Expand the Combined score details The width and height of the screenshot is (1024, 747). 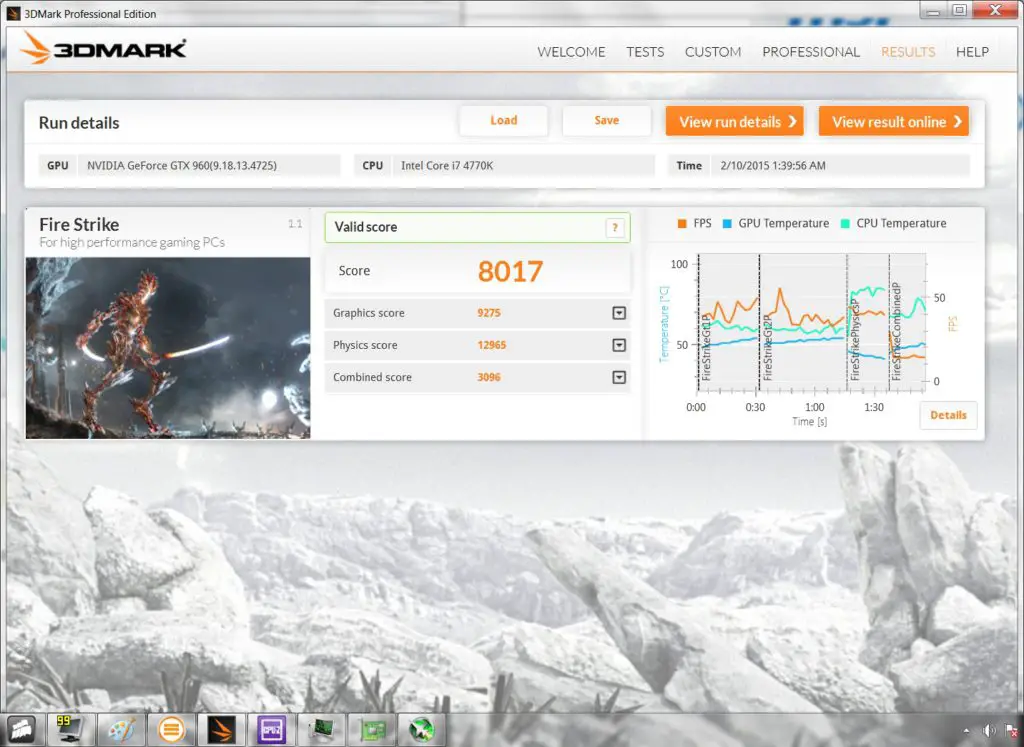click(619, 377)
